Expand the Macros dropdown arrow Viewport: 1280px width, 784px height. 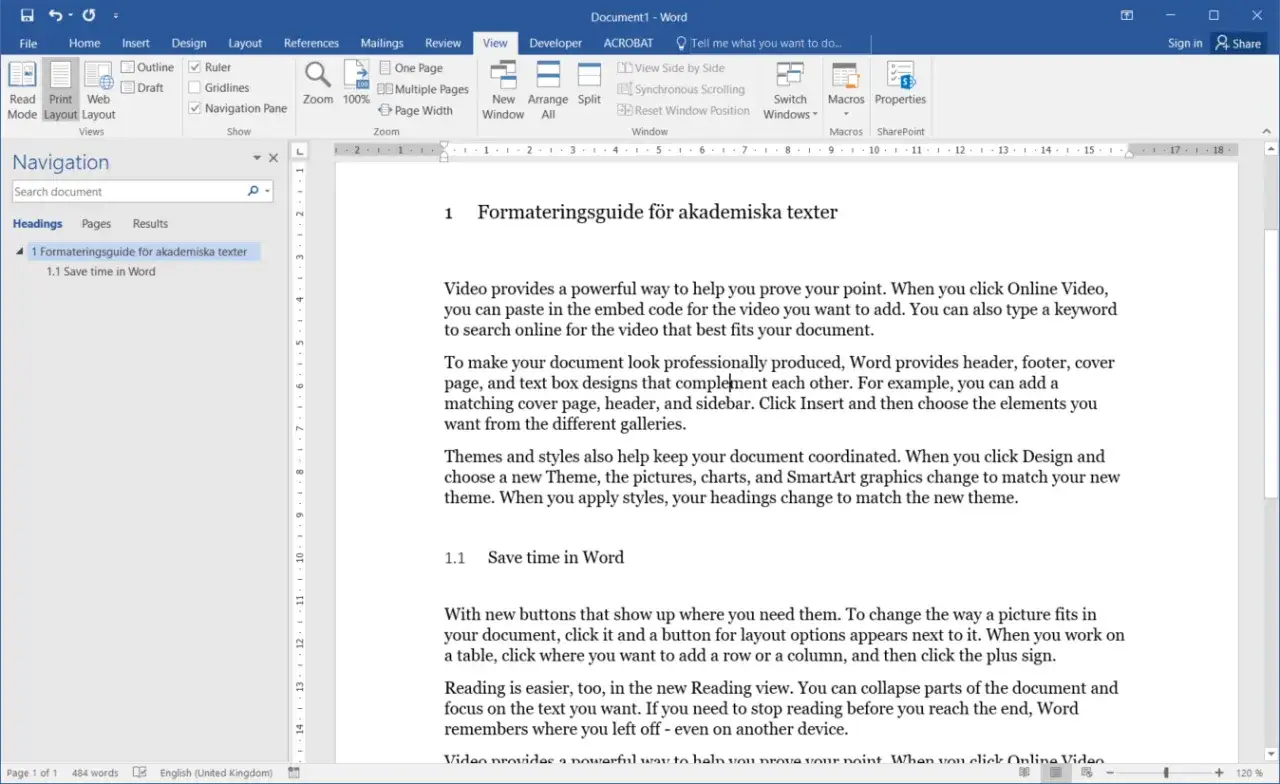(x=846, y=114)
